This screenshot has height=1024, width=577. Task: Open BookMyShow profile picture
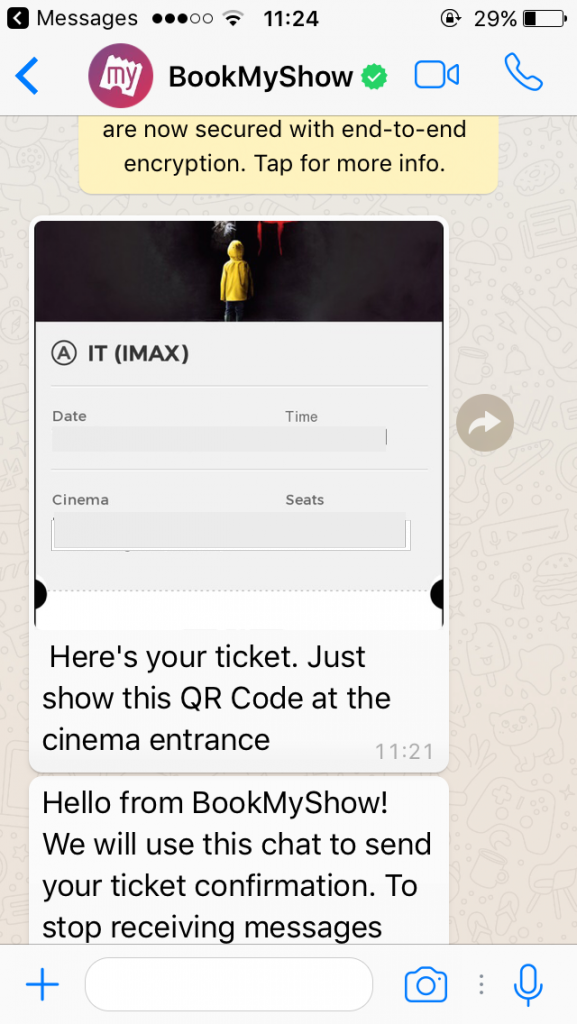pyautogui.click(x=121, y=76)
